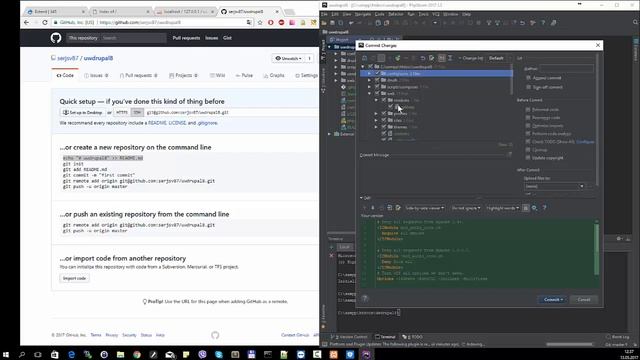Viewport: 640px width, 360px height.
Task: Open the Wiki repository tab
Action: point(218,76)
